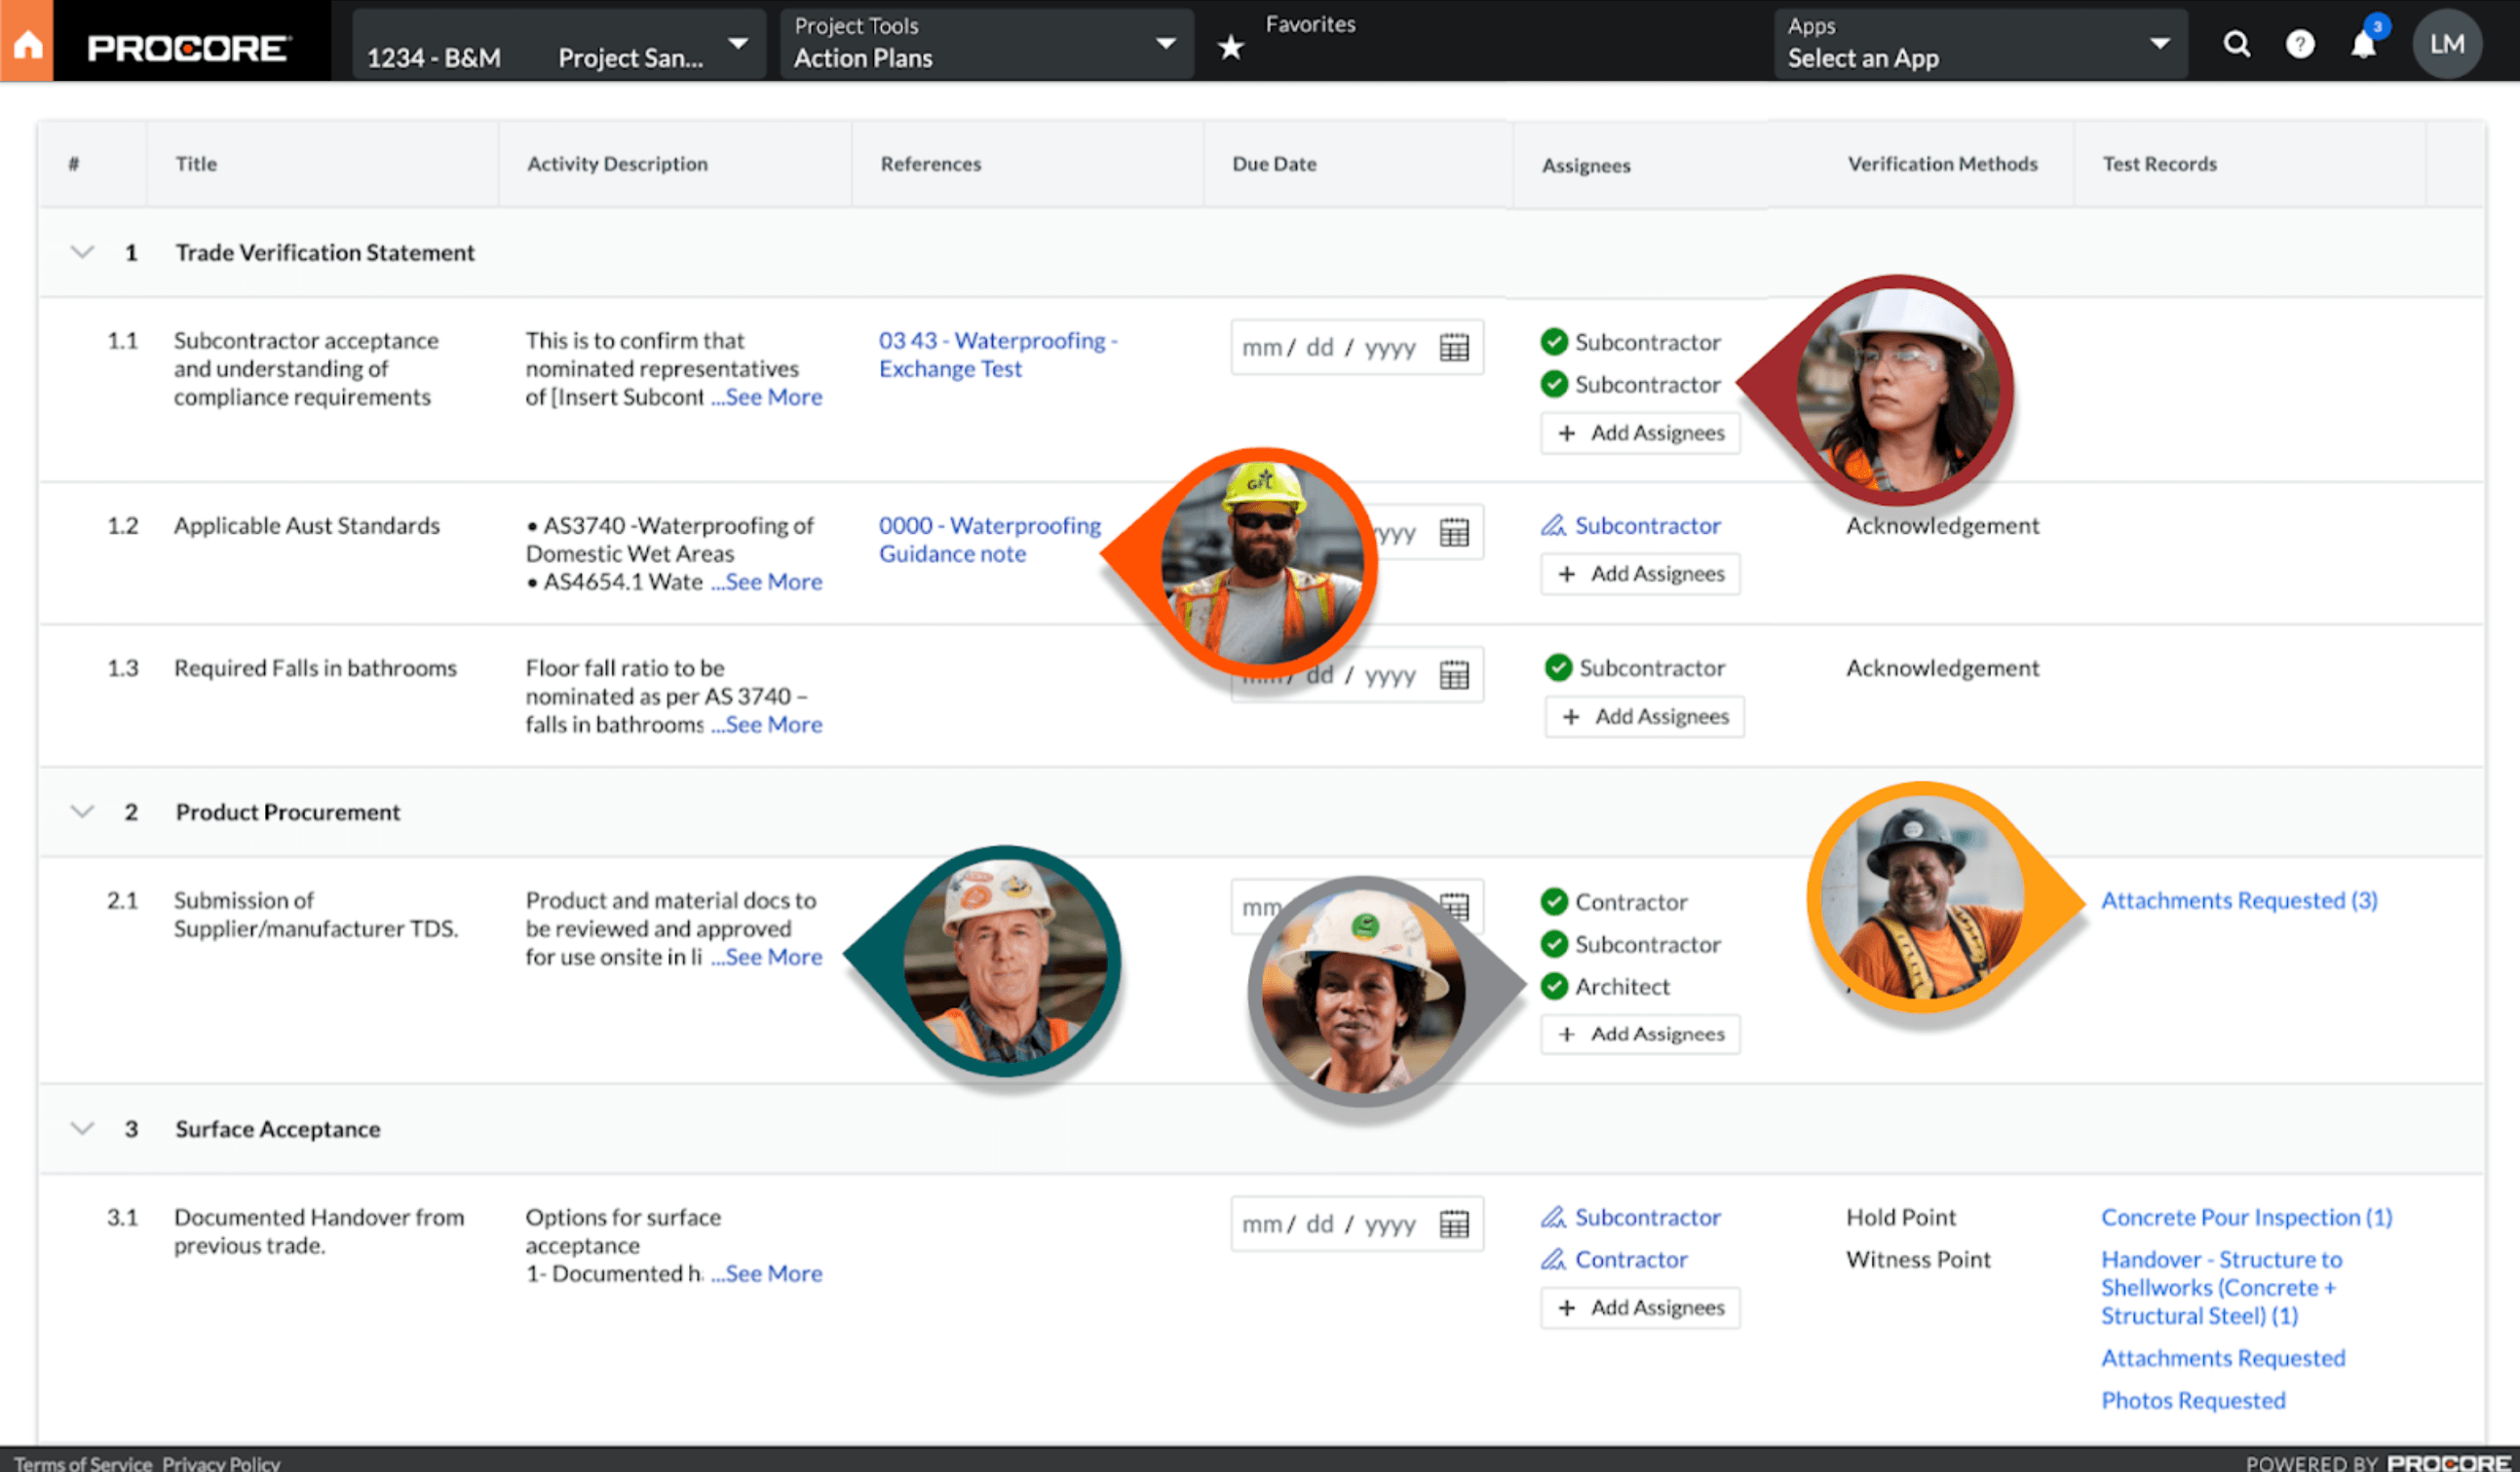Image resolution: width=2520 pixels, height=1472 pixels.
Task: Click the help question mark icon
Action: coord(2300,43)
